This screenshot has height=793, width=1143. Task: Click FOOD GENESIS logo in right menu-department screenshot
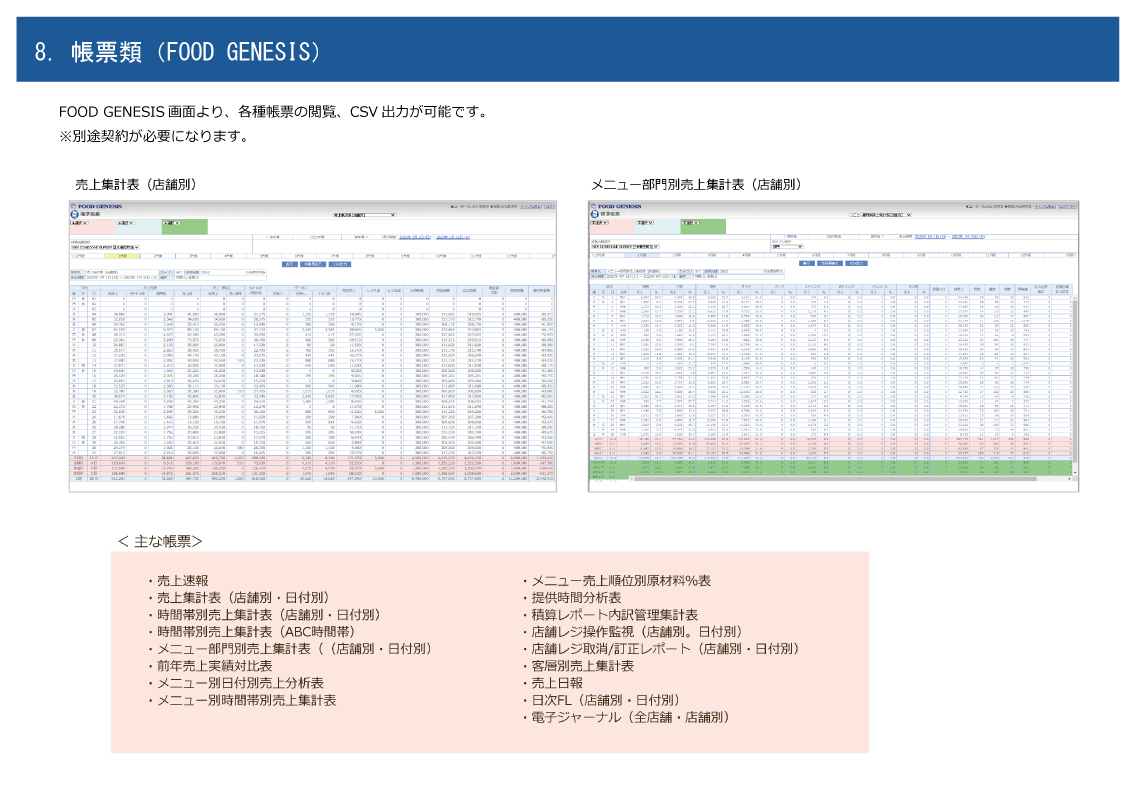(616, 206)
